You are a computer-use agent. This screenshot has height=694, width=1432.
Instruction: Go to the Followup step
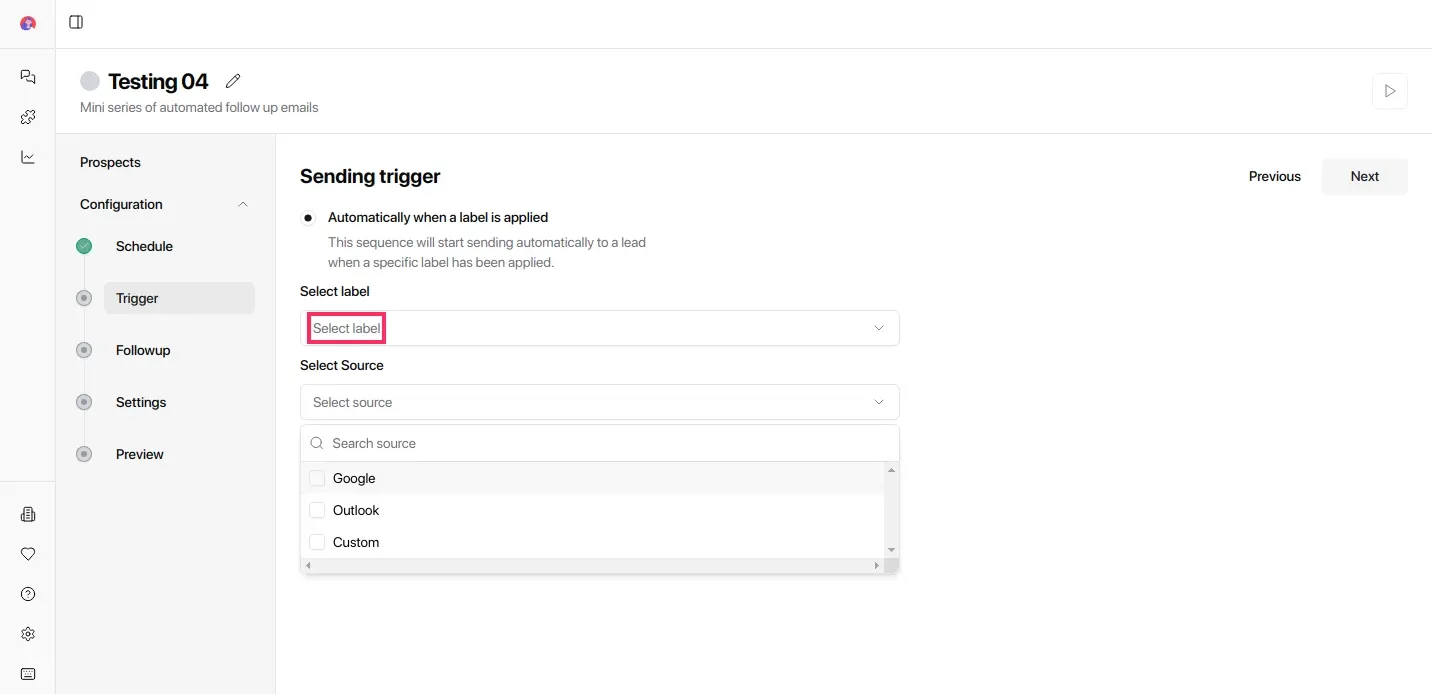143,350
